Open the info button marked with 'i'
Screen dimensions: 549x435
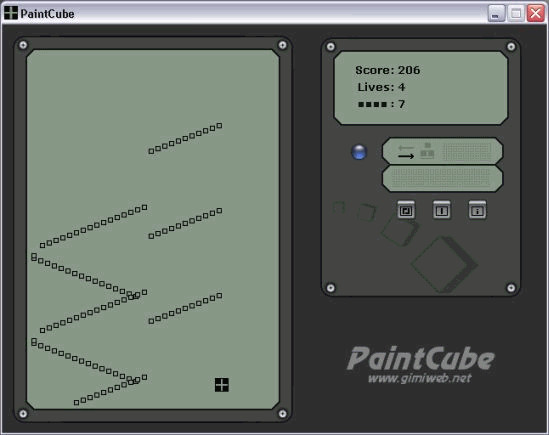click(x=477, y=210)
